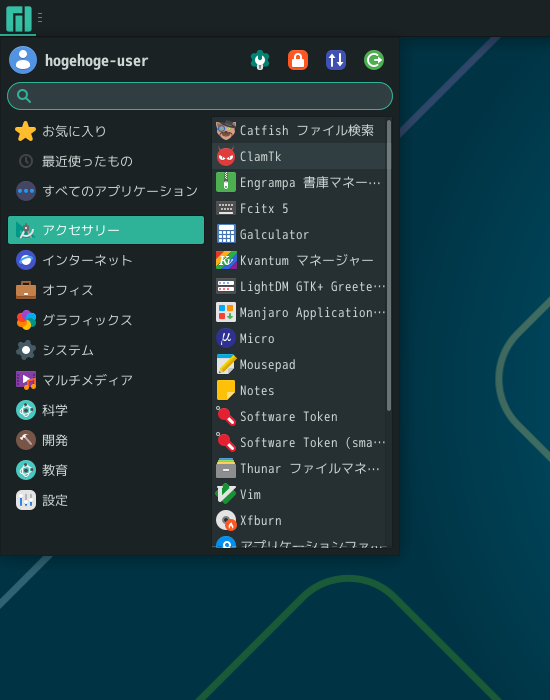The image size is (550, 700).
Task: Launch the Kvantum manager
Action: pyautogui.click(x=299, y=260)
